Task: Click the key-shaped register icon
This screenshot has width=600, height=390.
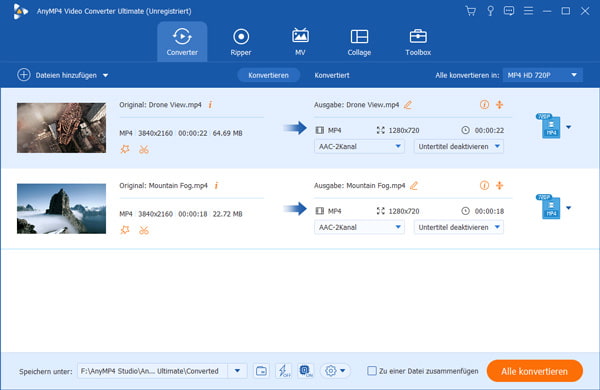Action: 490,11
